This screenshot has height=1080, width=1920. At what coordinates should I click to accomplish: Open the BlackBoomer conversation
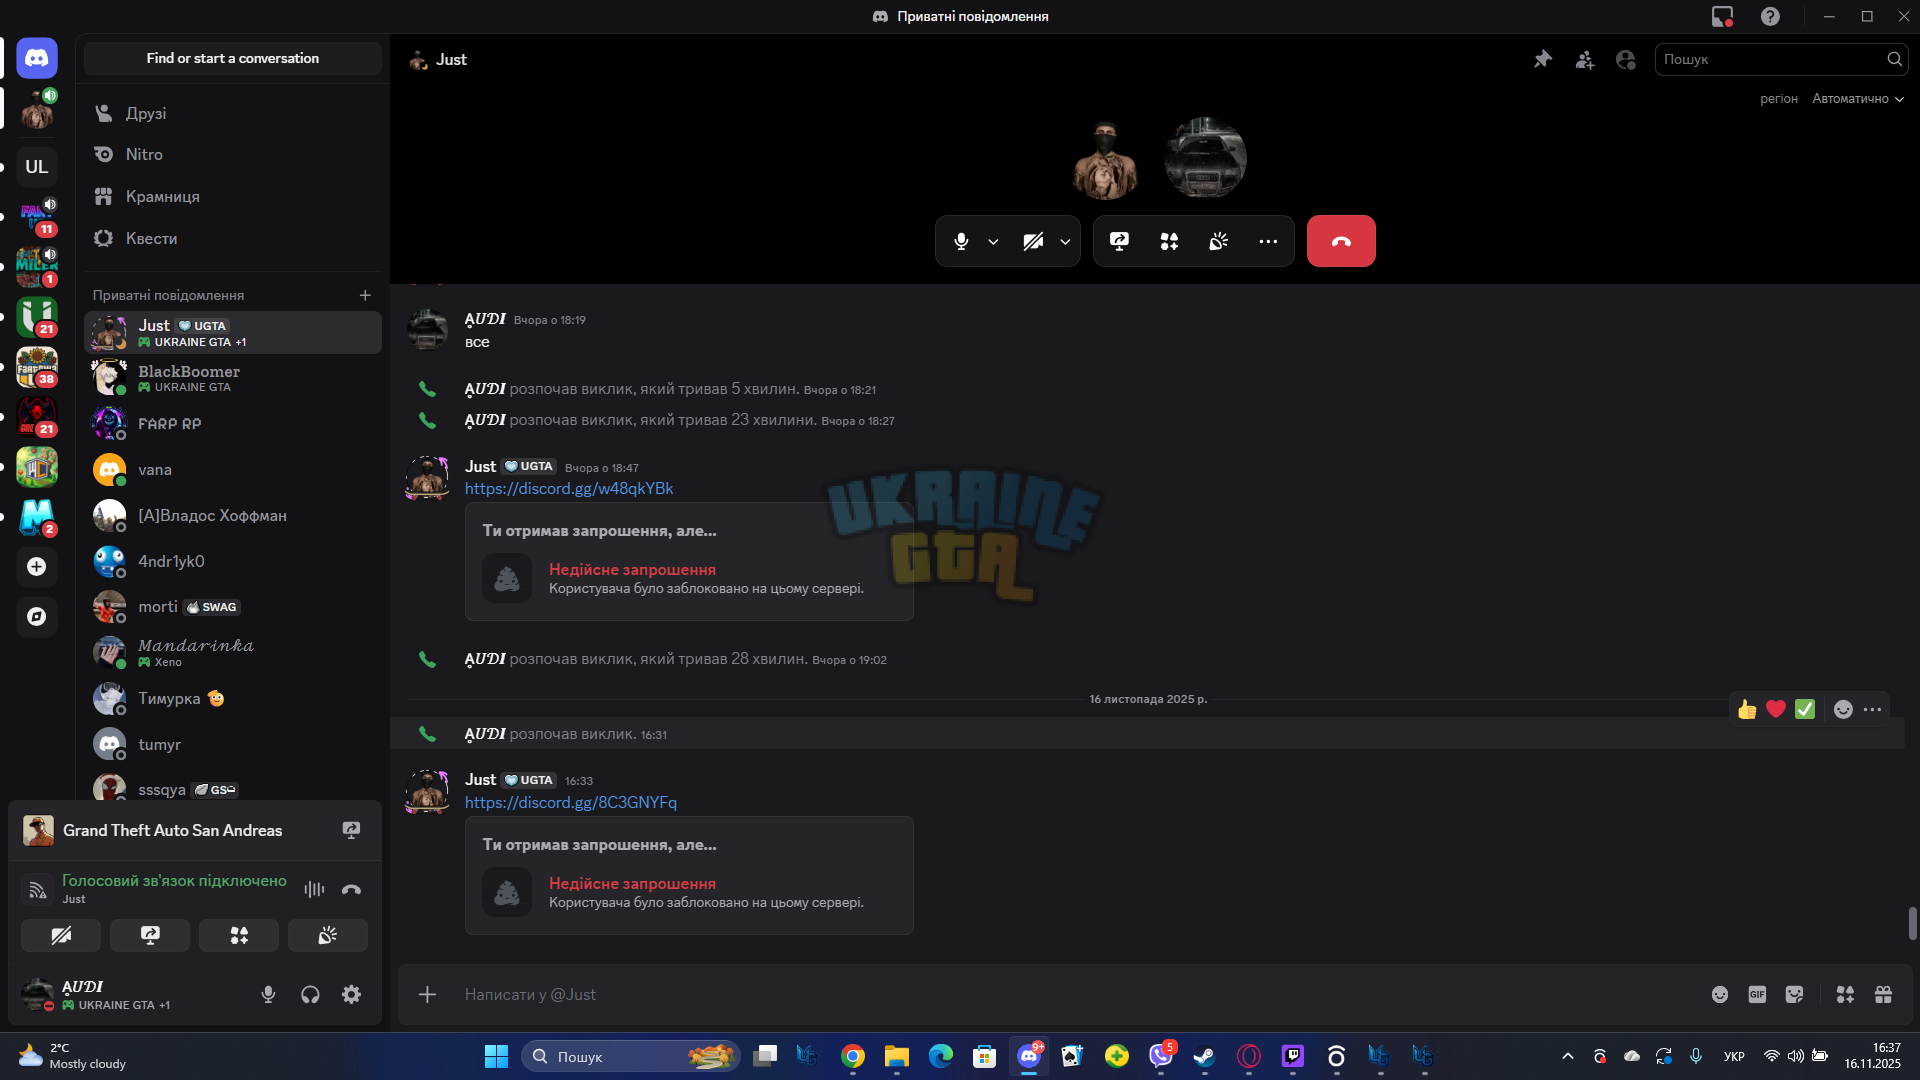click(233, 378)
